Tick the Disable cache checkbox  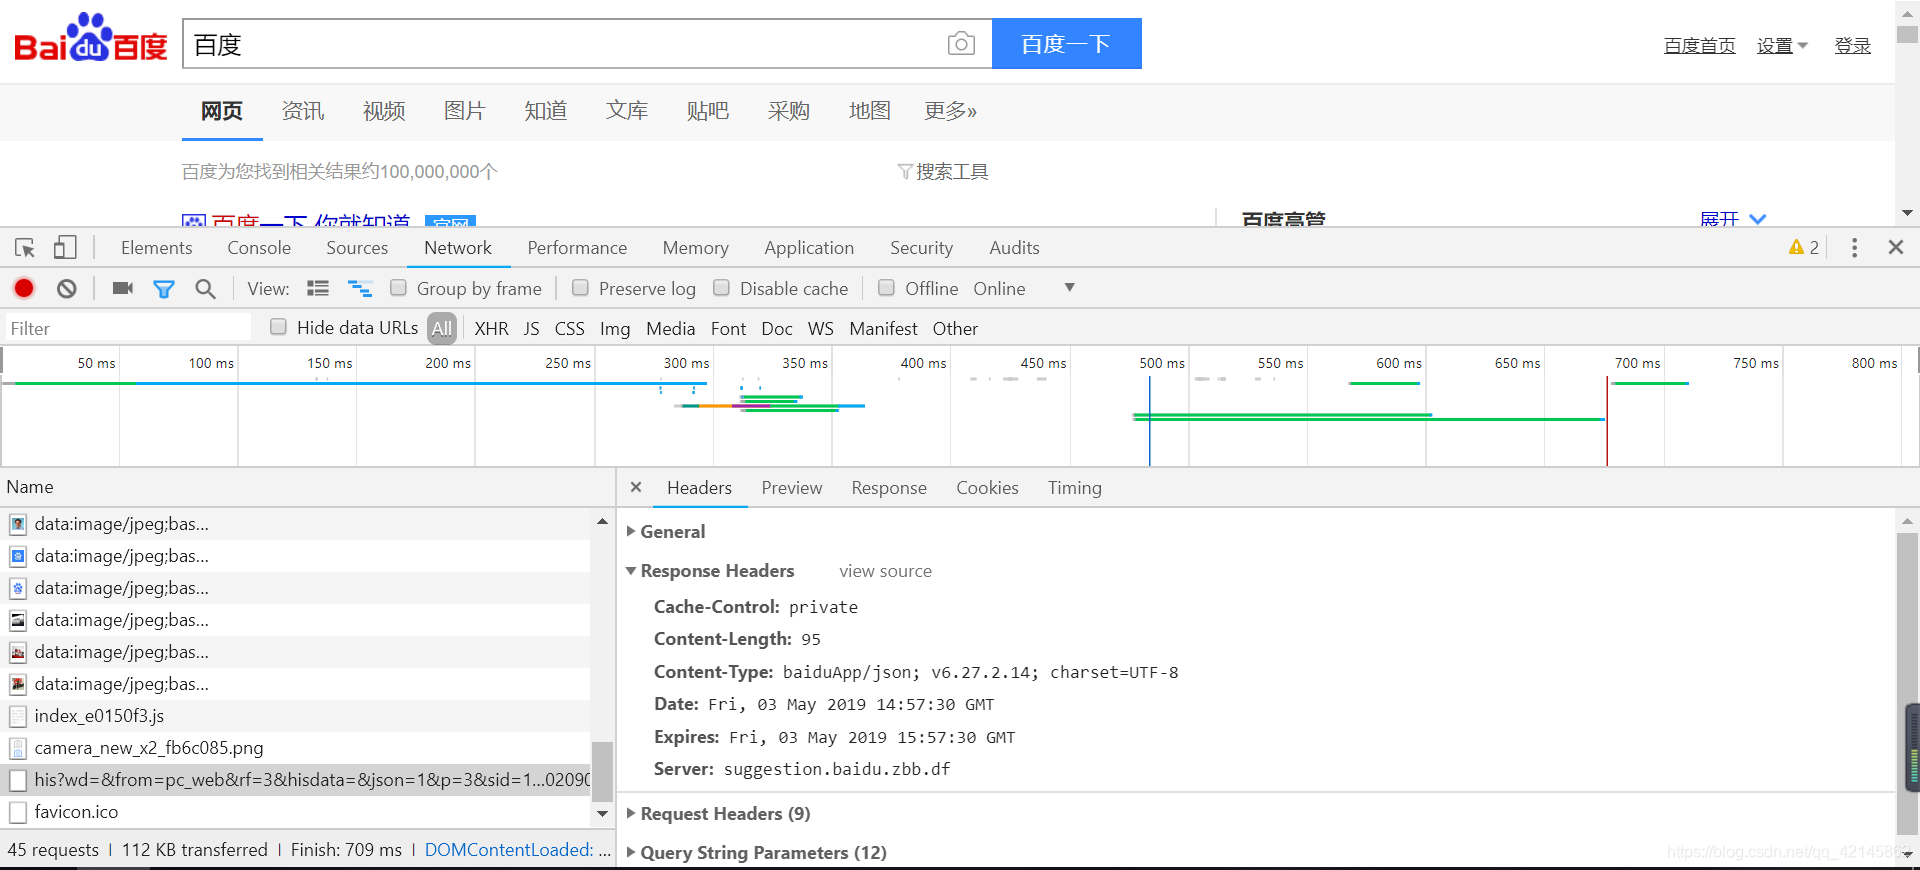(721, 288)
